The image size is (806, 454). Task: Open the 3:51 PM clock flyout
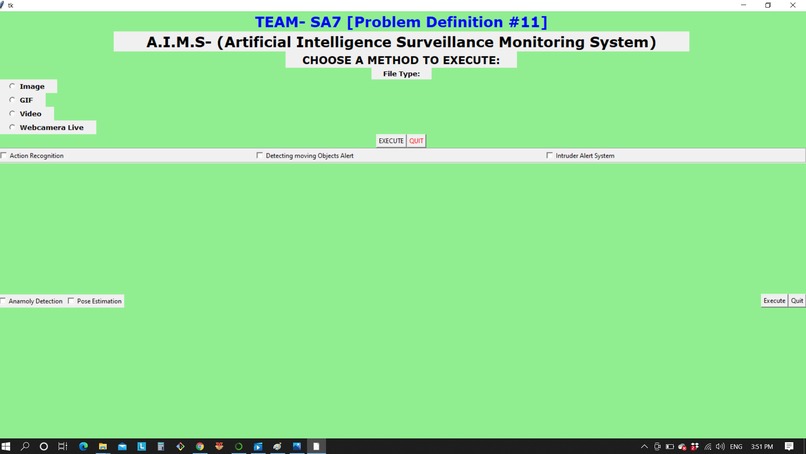click(762, 446)
